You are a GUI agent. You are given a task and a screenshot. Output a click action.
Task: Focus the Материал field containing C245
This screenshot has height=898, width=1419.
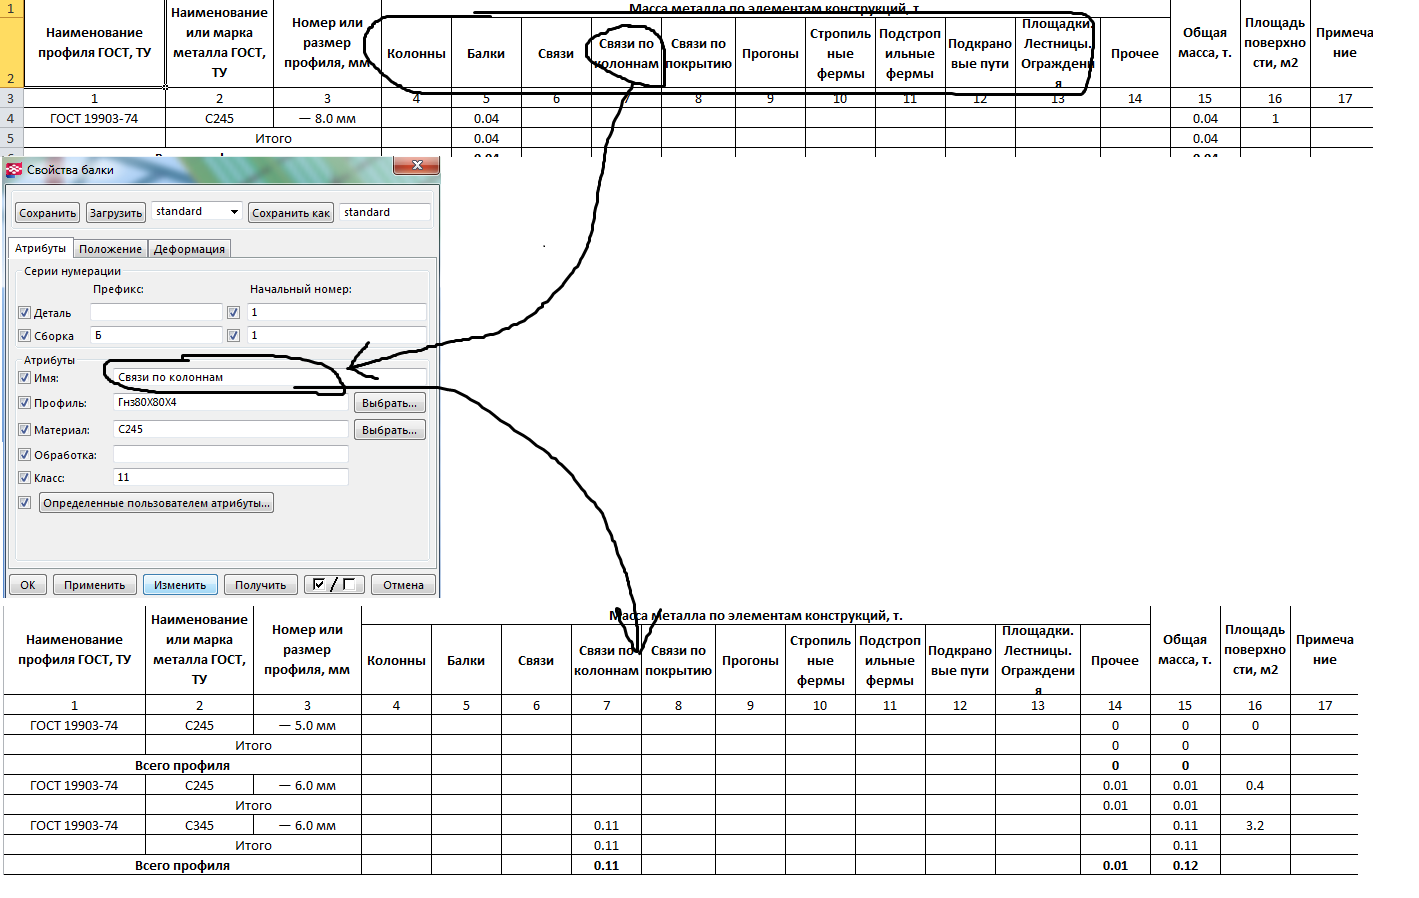pyautogui.click(x=231, y=429)
